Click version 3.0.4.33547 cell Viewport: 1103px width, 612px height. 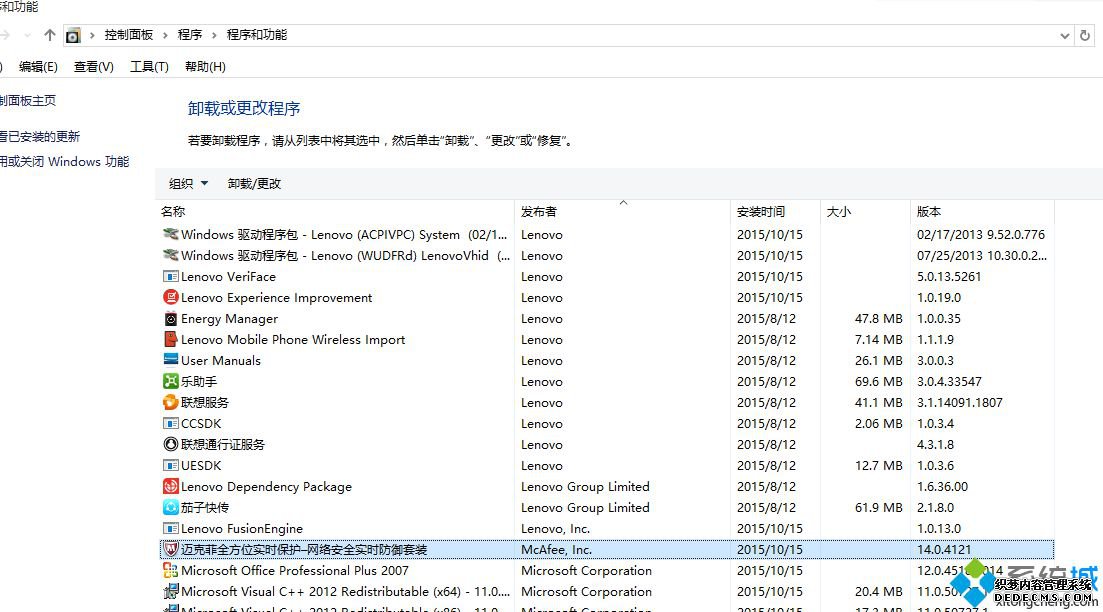pyautogui.click(x=949, y=381)
